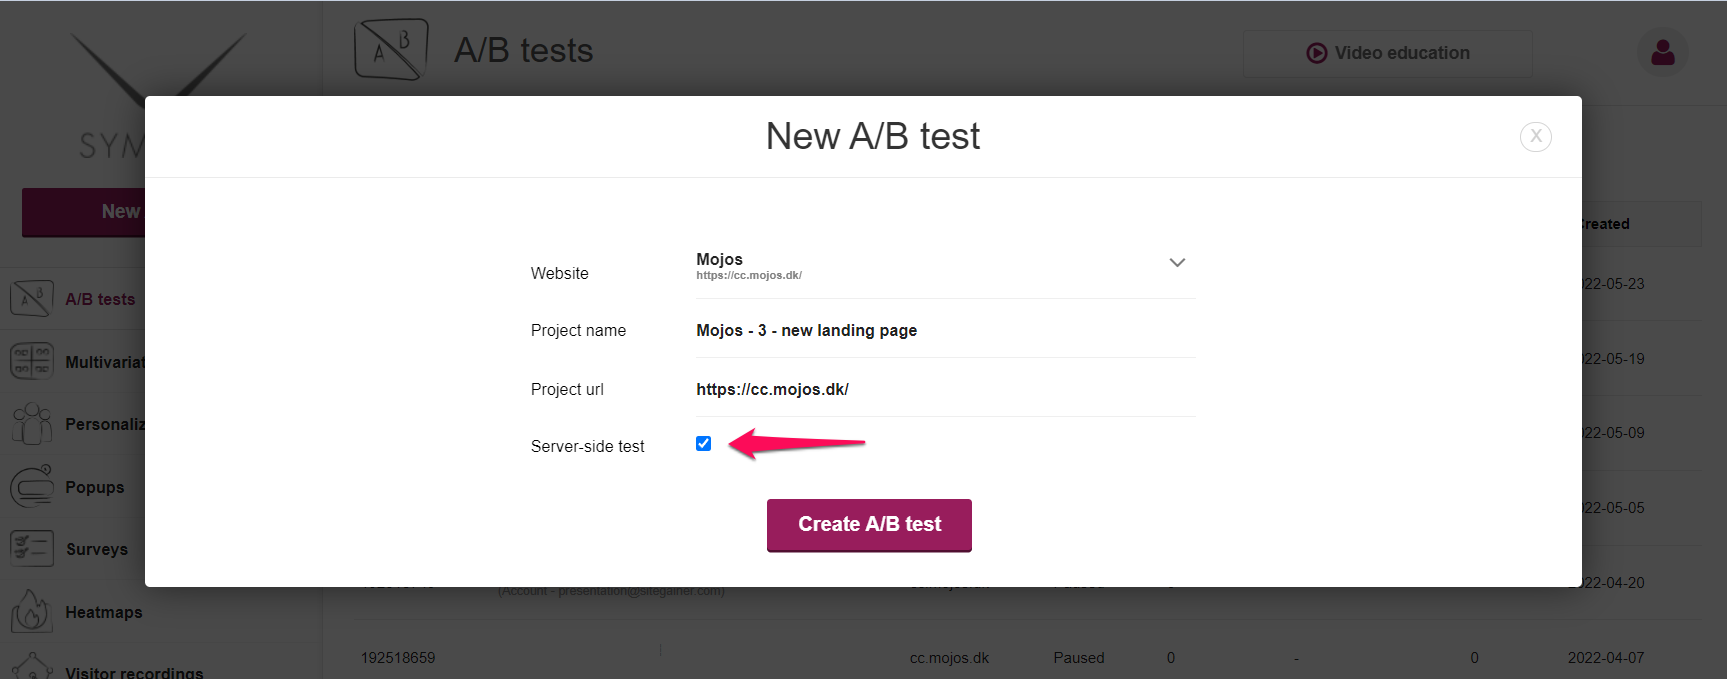Go to Visitor recordings menu item
The width and height of the screenshot is (1727, 679).
(x=134, y=672)
